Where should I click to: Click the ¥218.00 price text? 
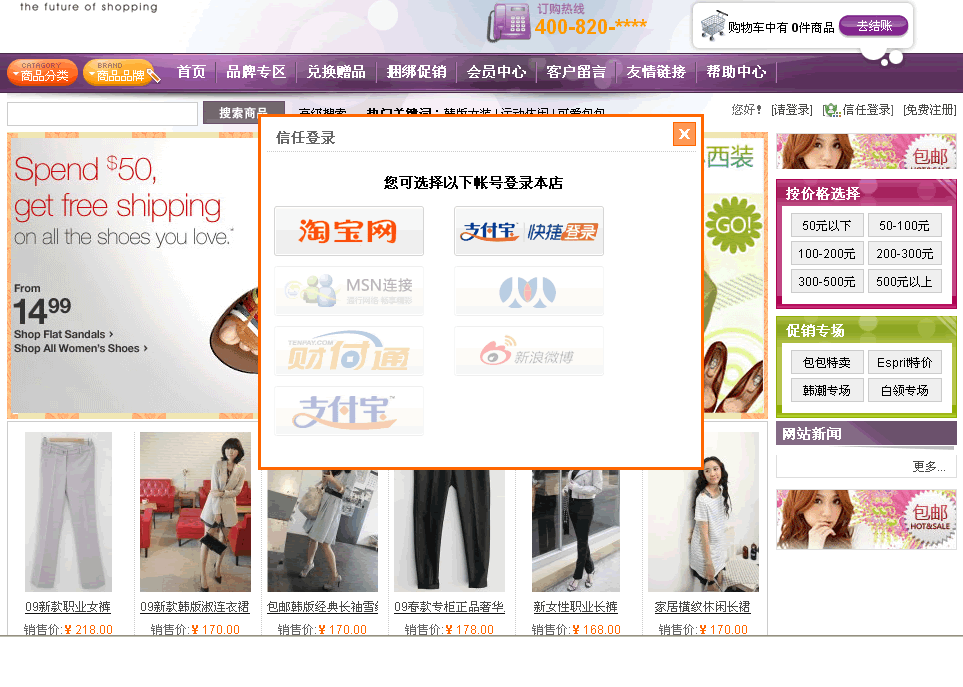click(88, 629)
